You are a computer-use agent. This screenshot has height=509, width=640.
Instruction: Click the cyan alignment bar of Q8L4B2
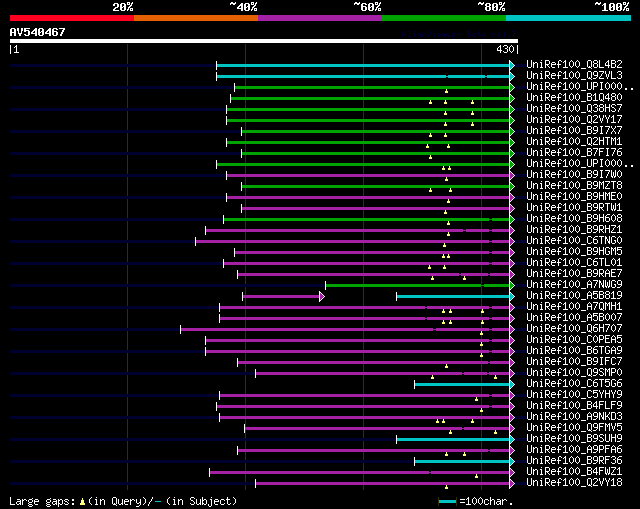pos(363,65)
